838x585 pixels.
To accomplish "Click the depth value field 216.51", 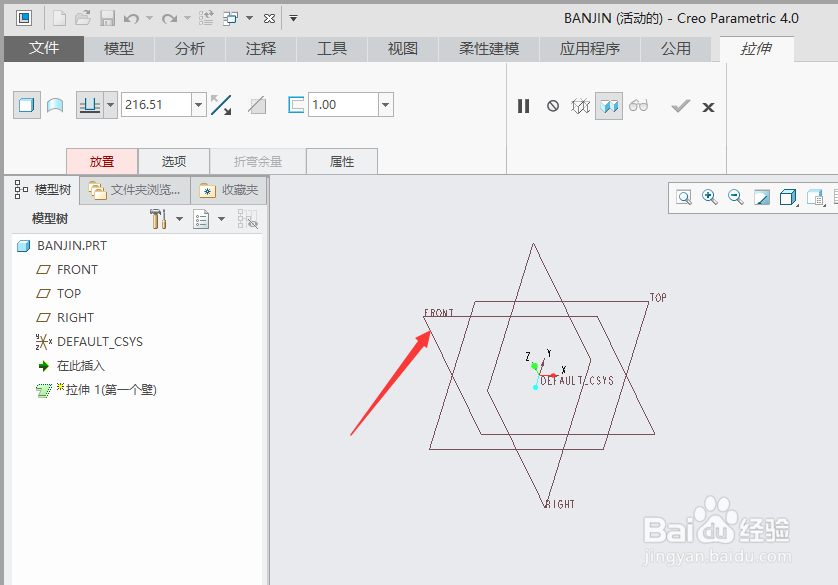I will pos(157,105).
